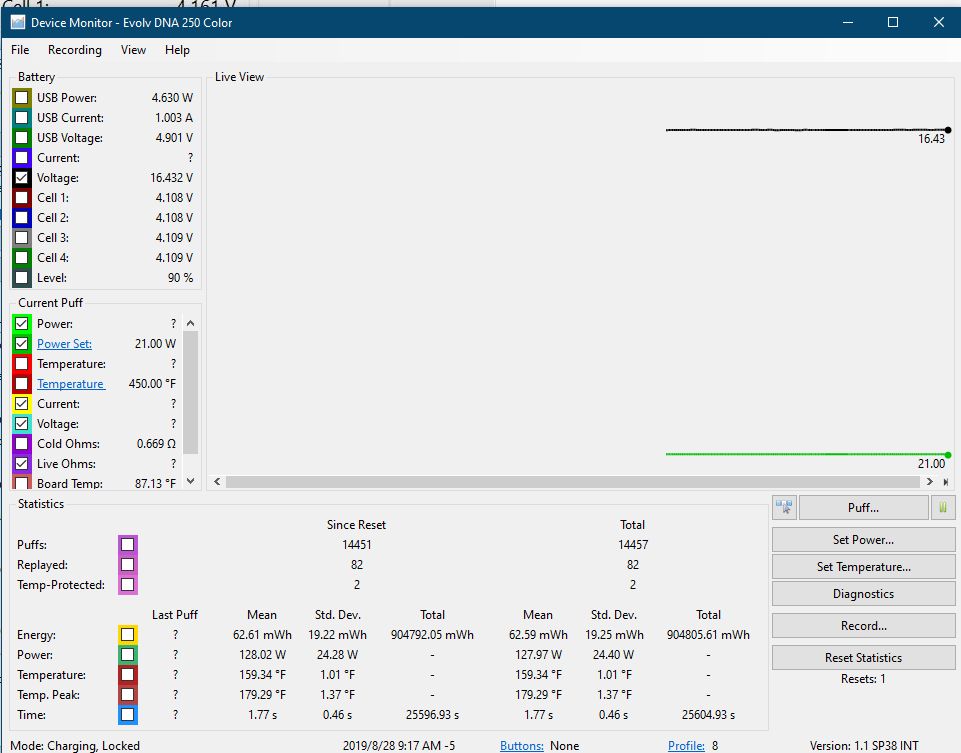Enable the Cold Ohms graph checkbox
This screenshot has height=753, width=961.
22,444
